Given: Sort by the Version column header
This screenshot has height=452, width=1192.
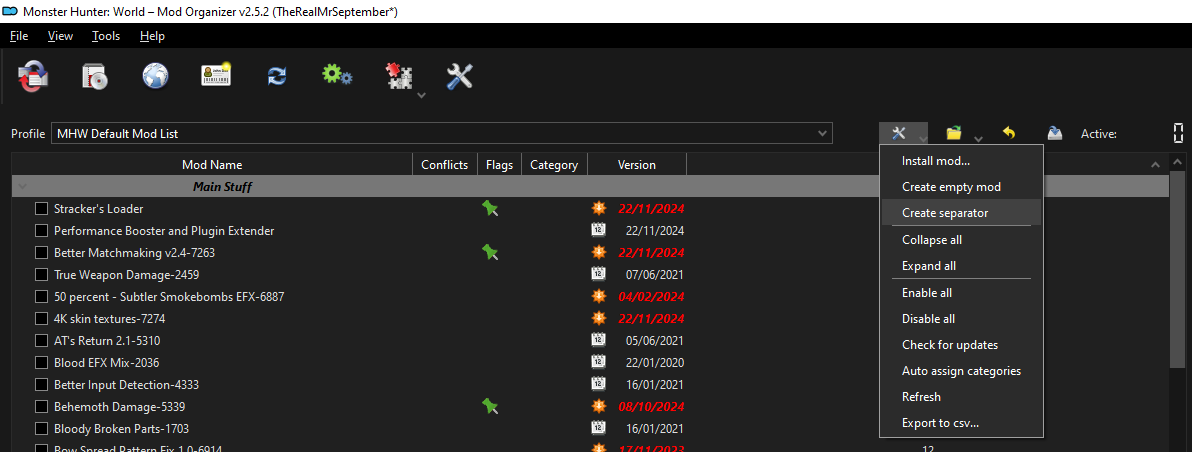Looking at the screenshot, I should pyautogui.click(x=637, y=165).
